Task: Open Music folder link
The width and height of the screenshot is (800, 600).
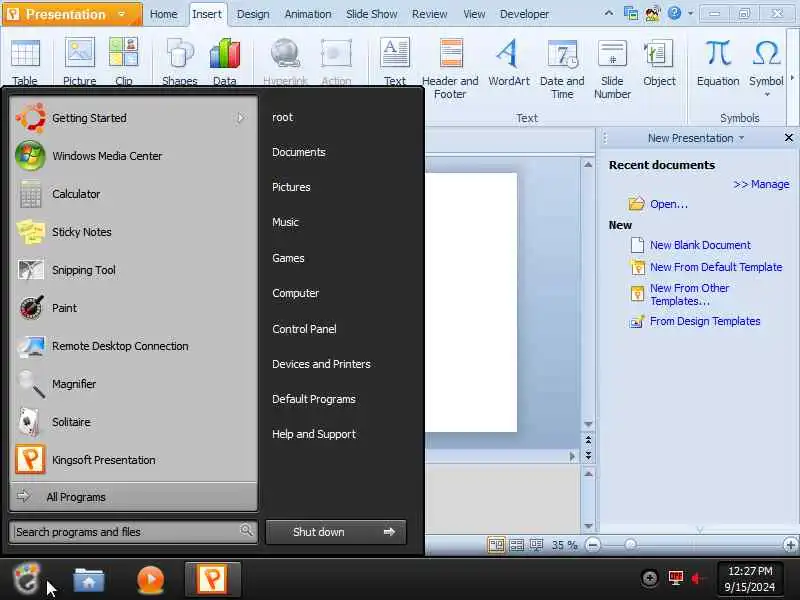Action: (285, 222)
